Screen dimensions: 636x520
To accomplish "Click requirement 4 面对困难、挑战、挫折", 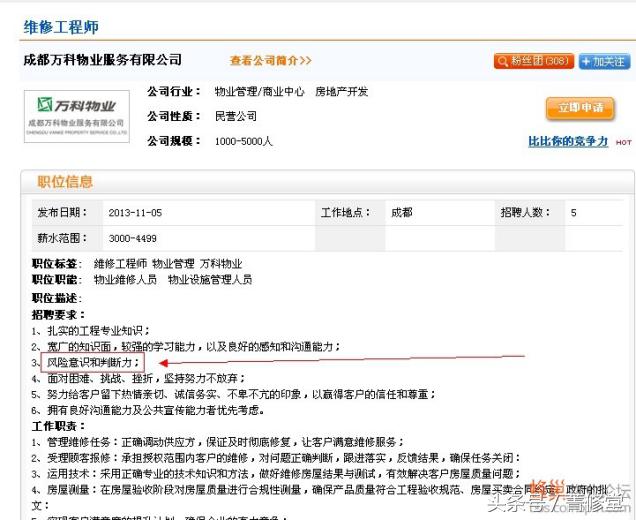I will pyautogui.click(x=139, y=378).
